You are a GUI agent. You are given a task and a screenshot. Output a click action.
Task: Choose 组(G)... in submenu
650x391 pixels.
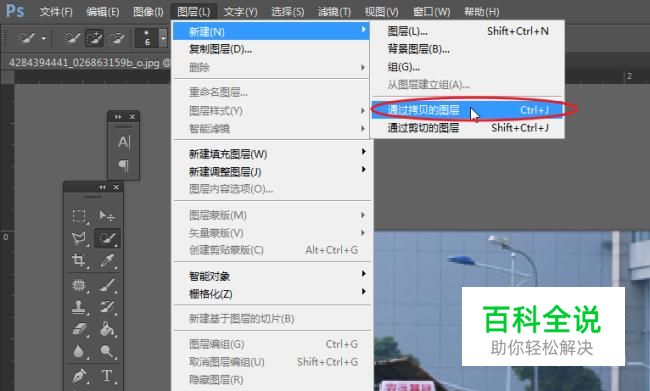point(467,67)
